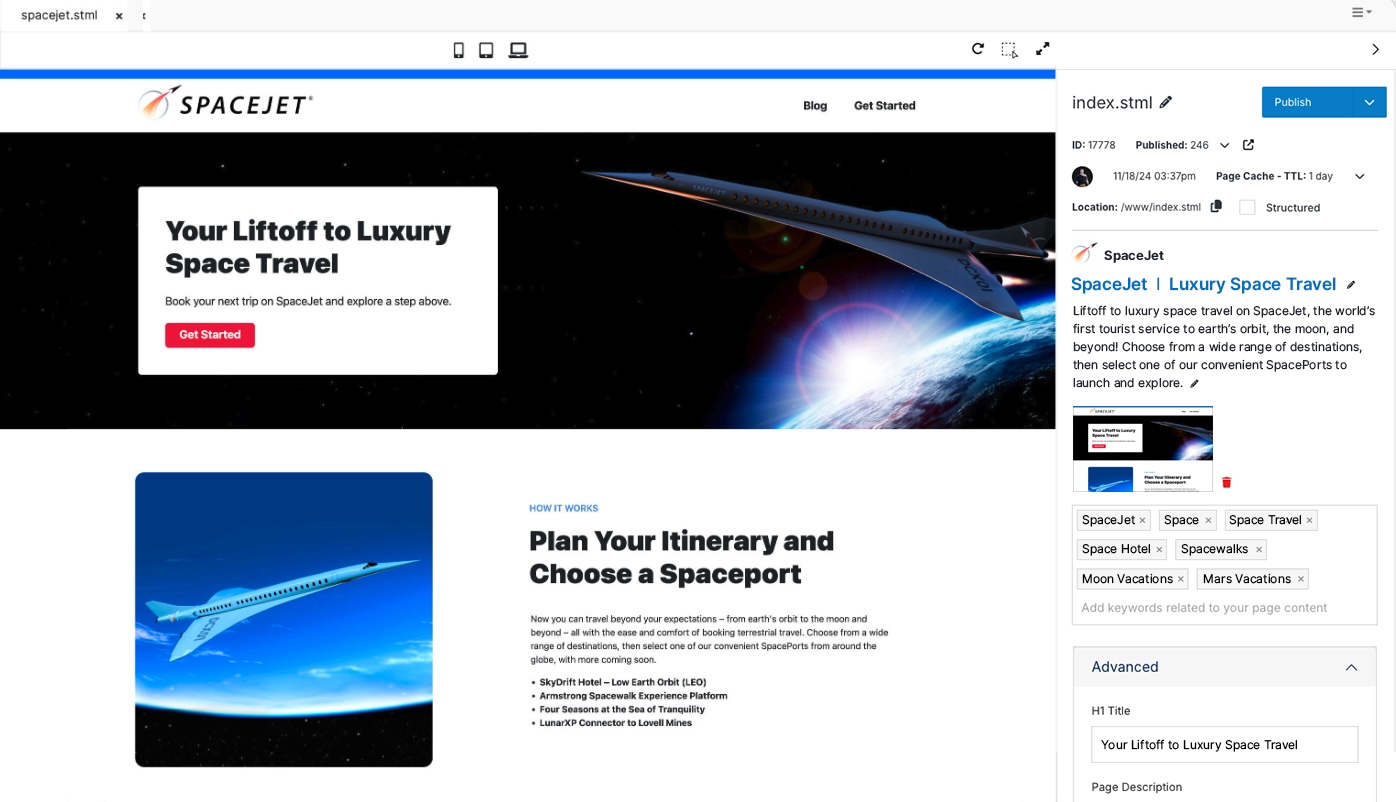Open the Page Cache TTL dropdown

(x=1359, y=176)
